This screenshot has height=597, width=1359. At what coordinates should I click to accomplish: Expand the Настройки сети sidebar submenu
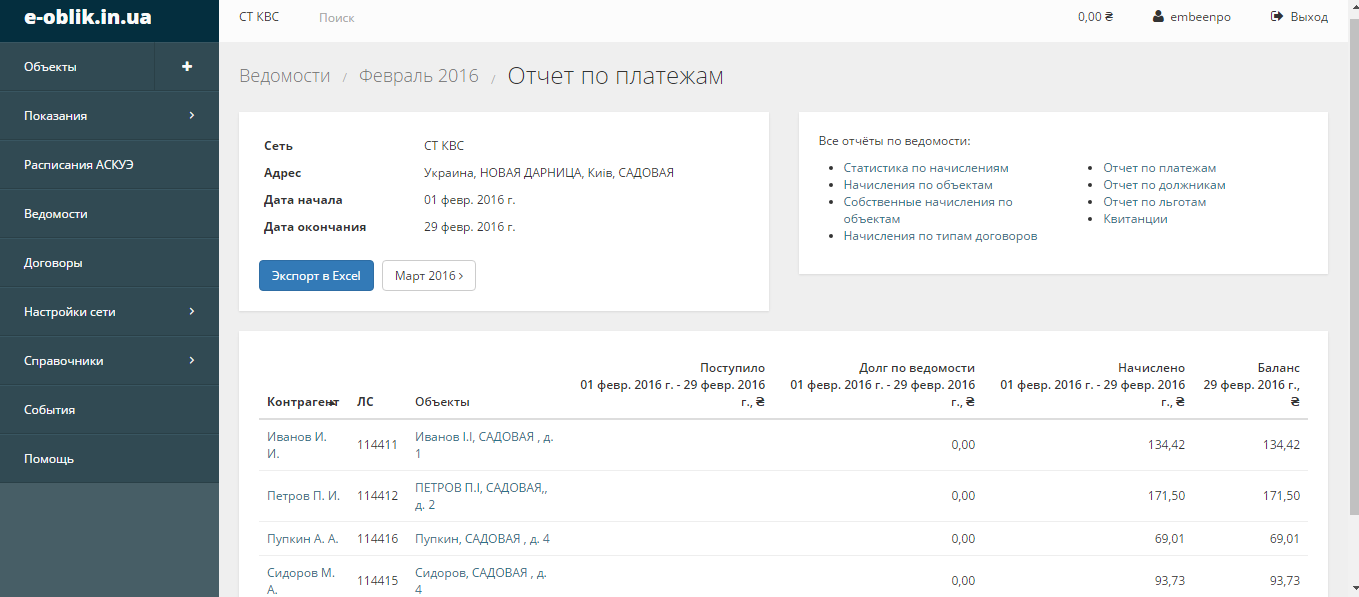click(x=191, y=312)
